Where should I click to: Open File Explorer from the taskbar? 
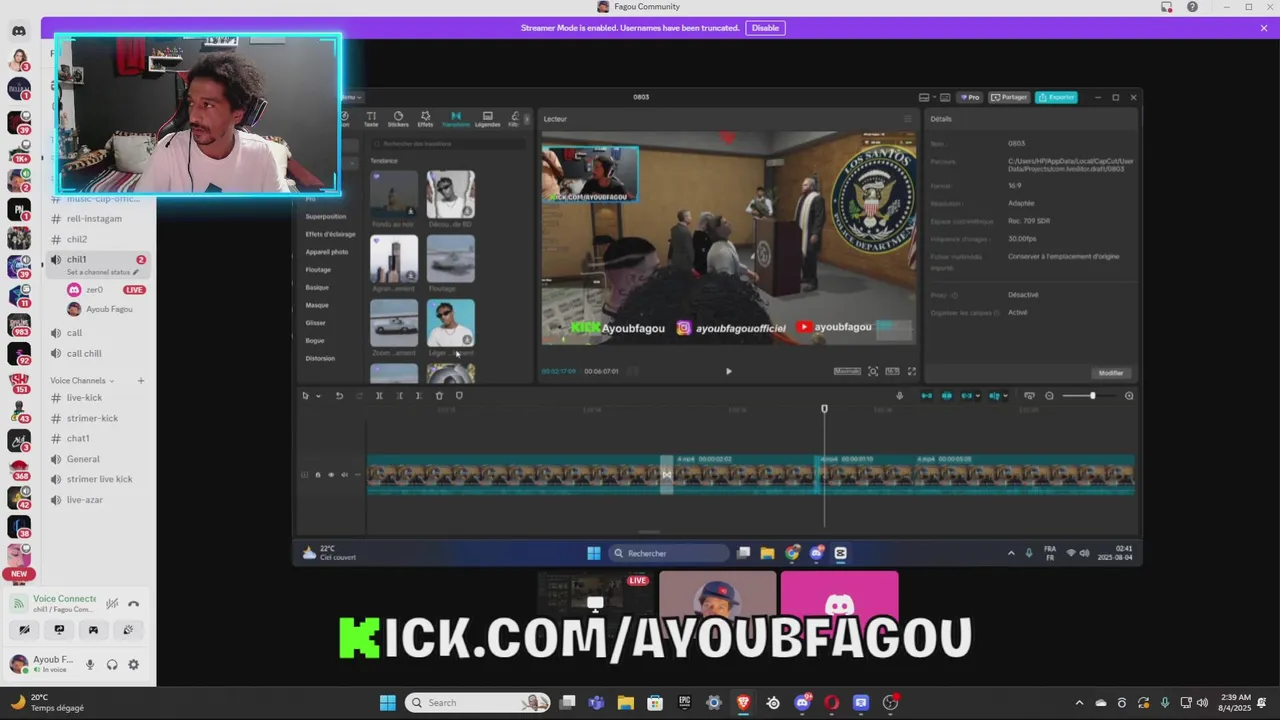pos(625,703)
